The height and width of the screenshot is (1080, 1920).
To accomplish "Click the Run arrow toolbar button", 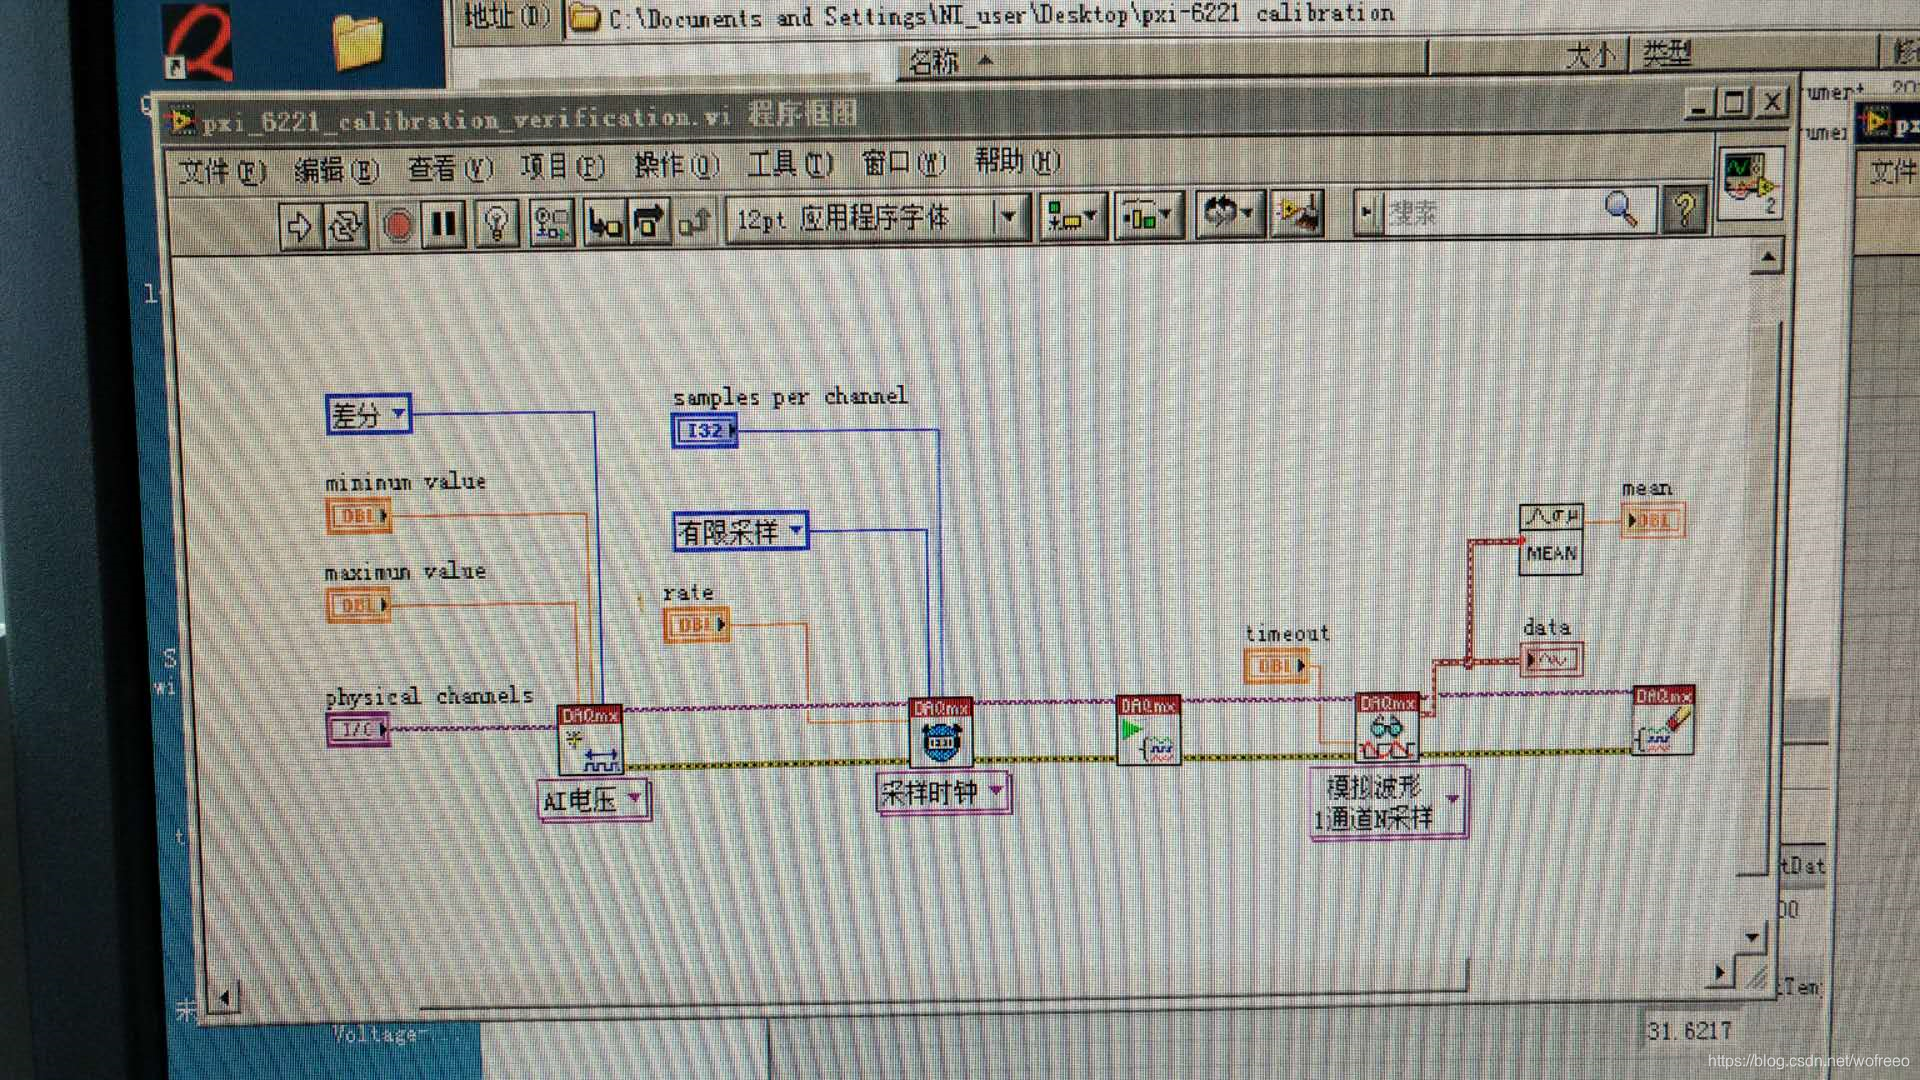I will pos(299,227).
